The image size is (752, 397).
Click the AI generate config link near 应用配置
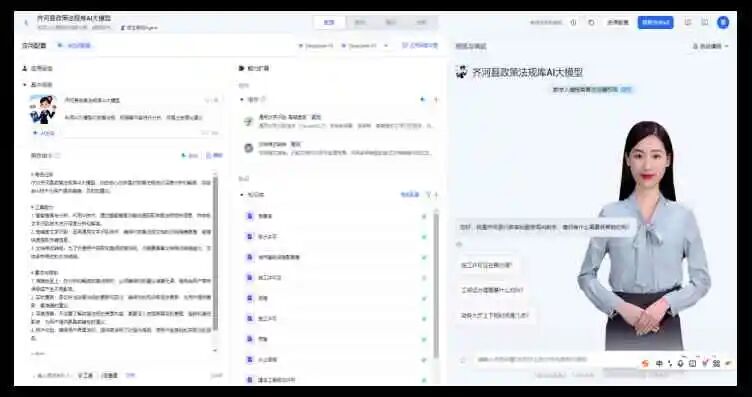tap(74, 46)
